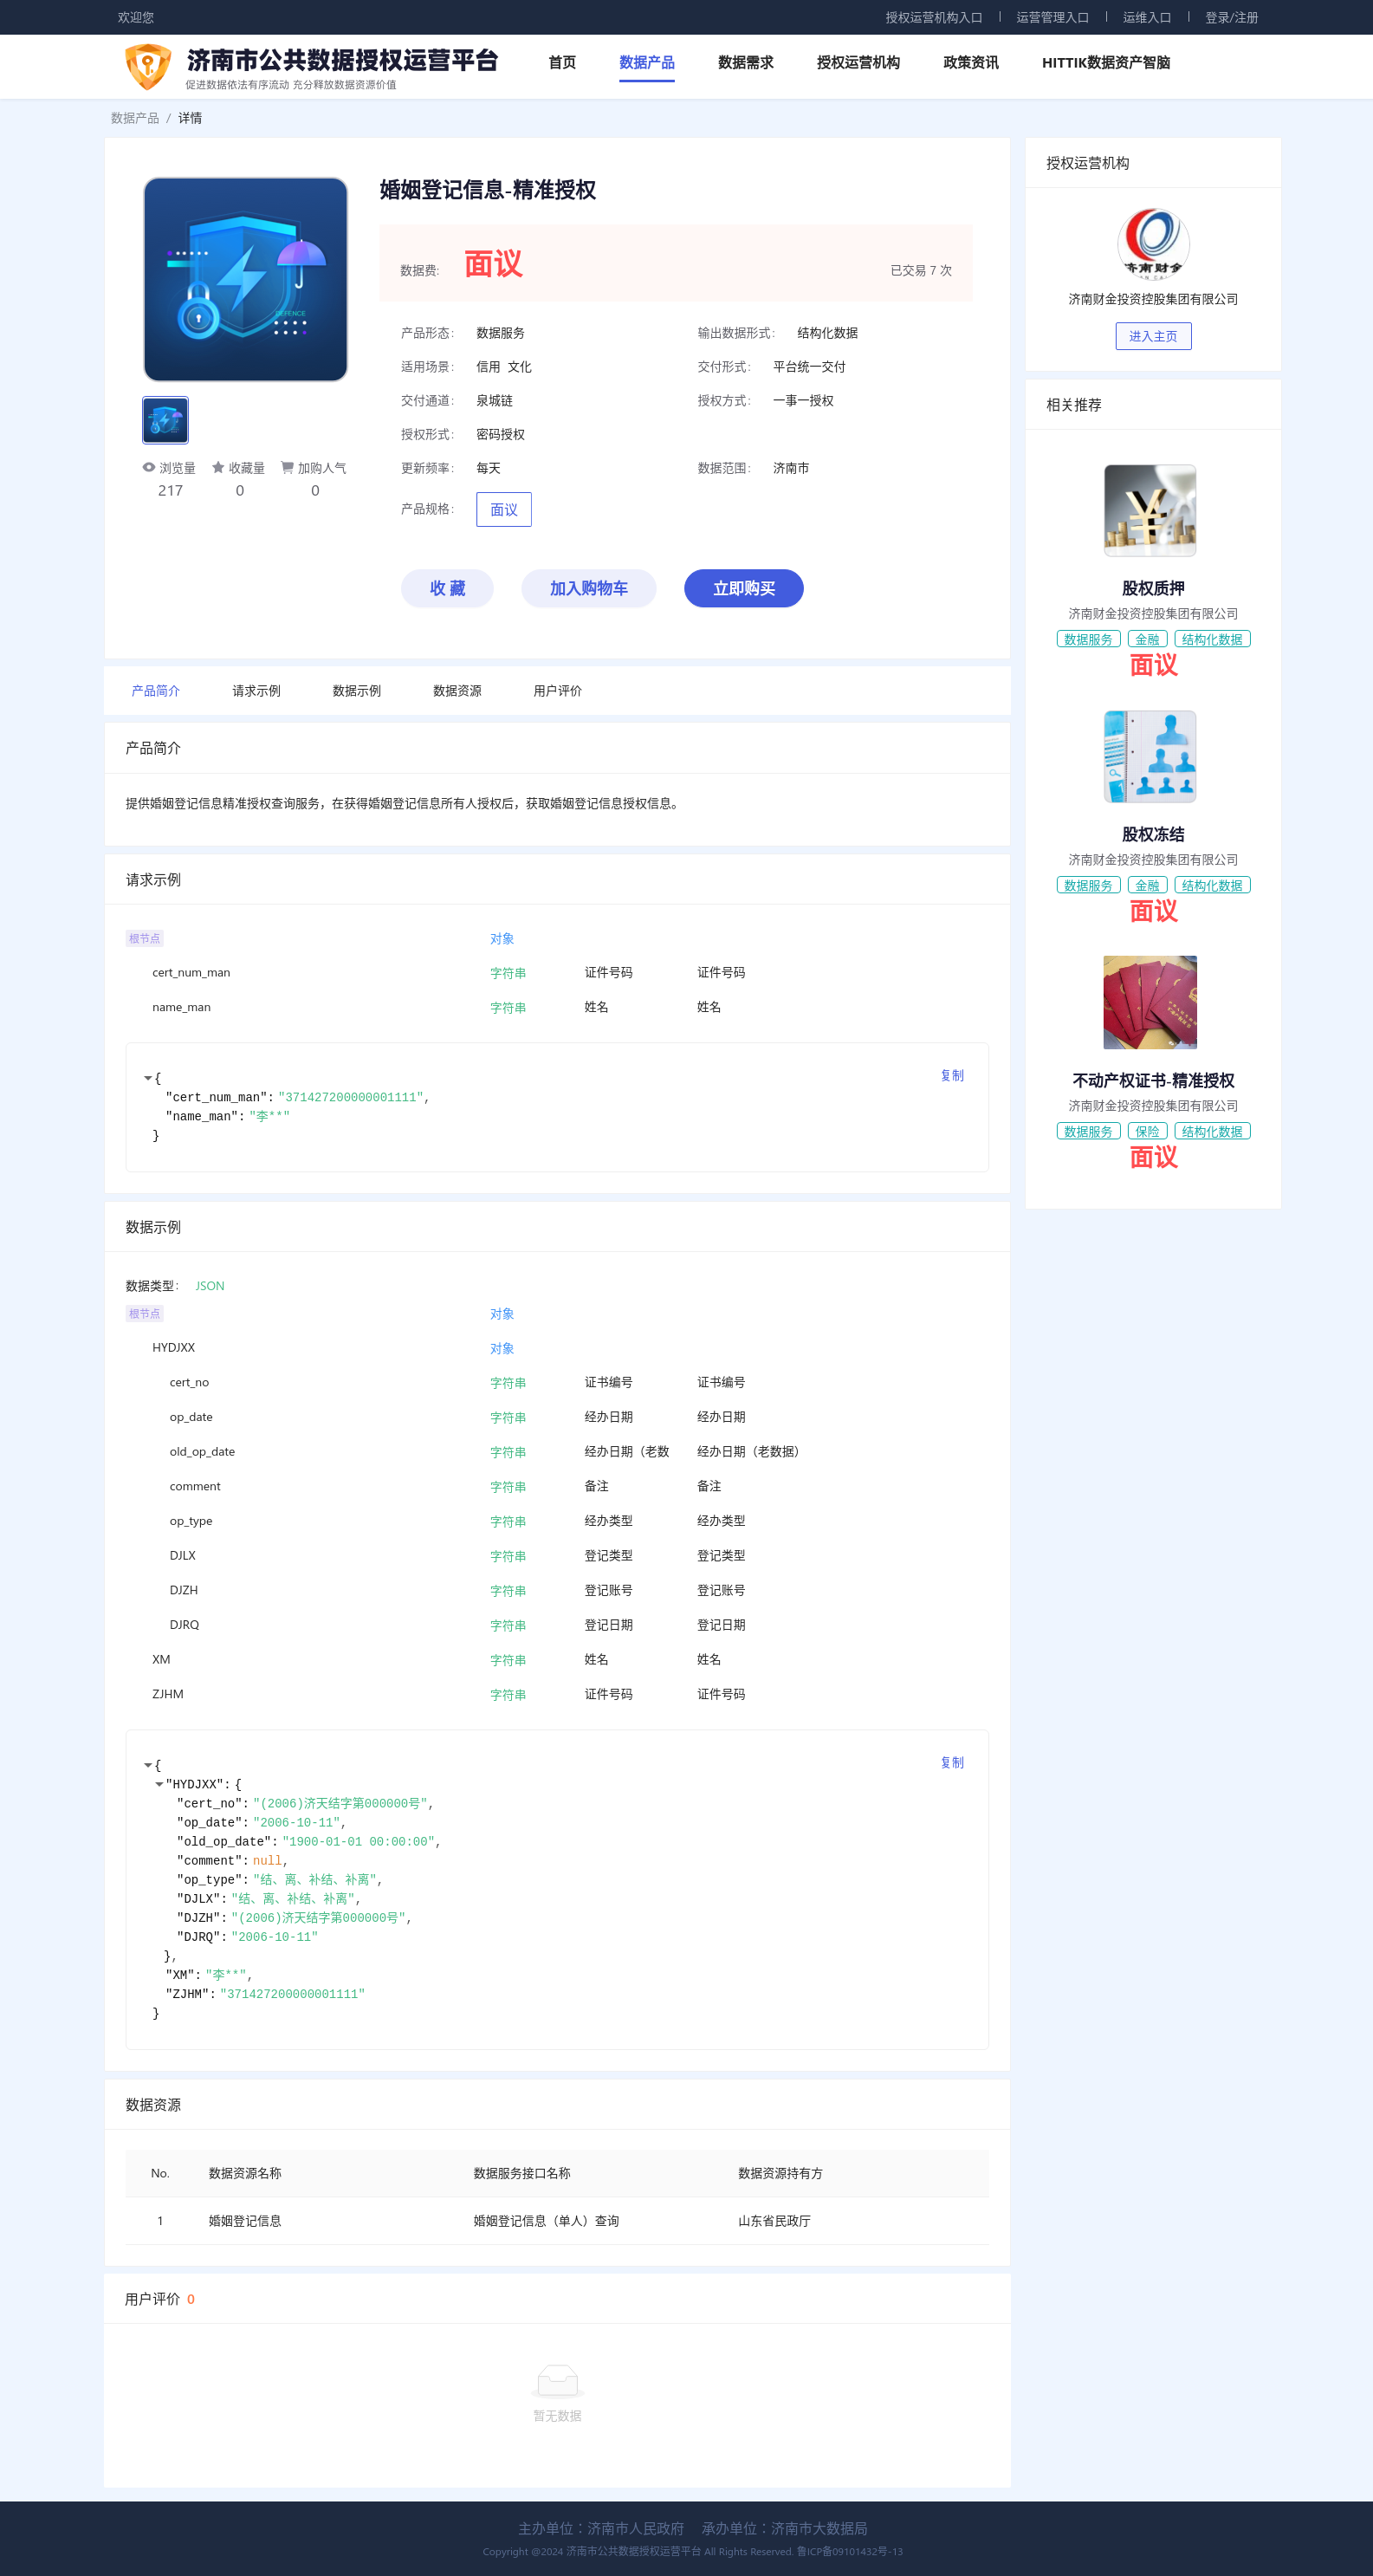Open 授权运营机构 navigation item
This screenshot has width=1373, height=2576.
click(858, 62)
